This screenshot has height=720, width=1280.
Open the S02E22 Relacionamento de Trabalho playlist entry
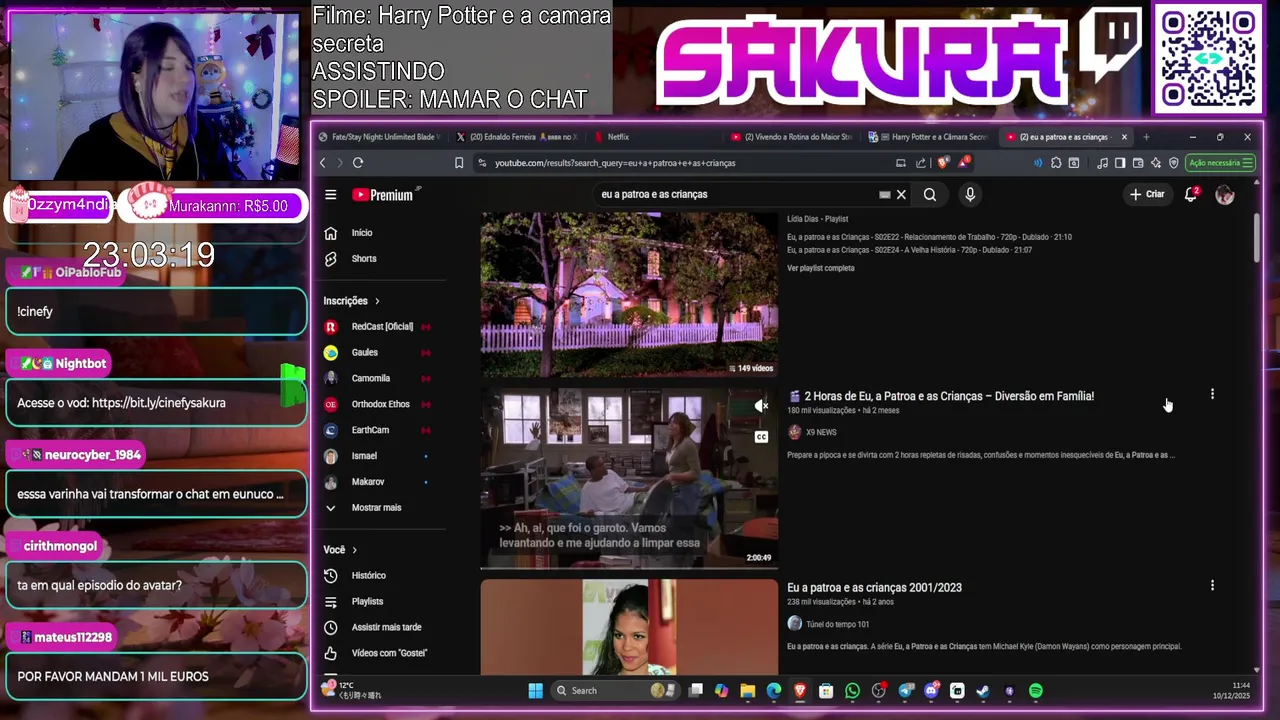tap(929, 237)
